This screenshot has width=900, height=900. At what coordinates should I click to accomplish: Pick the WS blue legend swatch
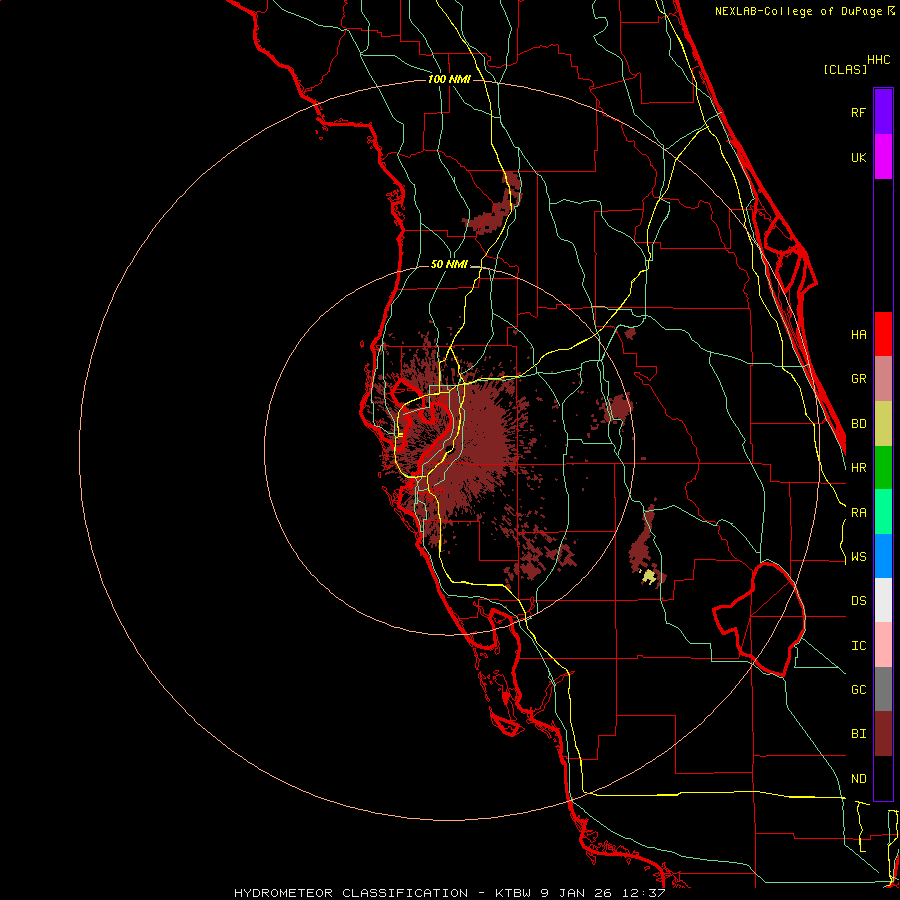point(883,556)
